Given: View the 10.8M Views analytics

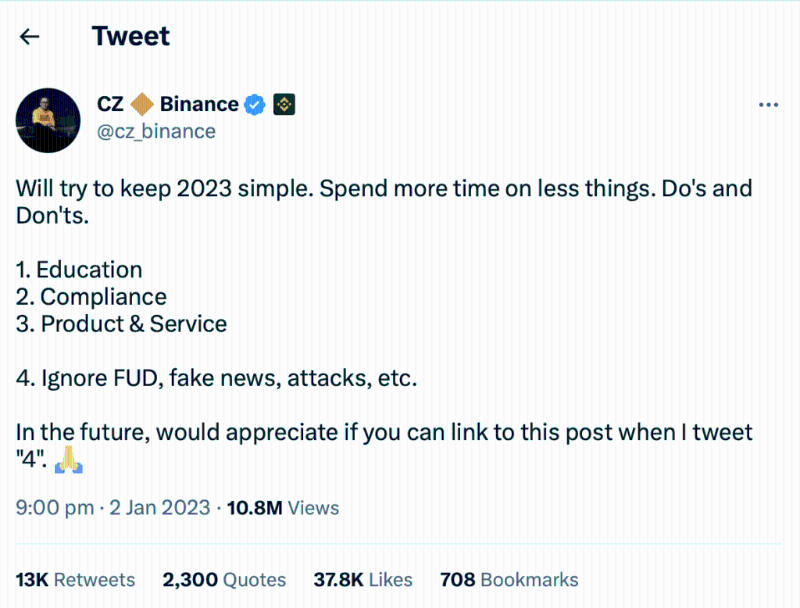Looking at the screenshot, I should coord(283,508).
